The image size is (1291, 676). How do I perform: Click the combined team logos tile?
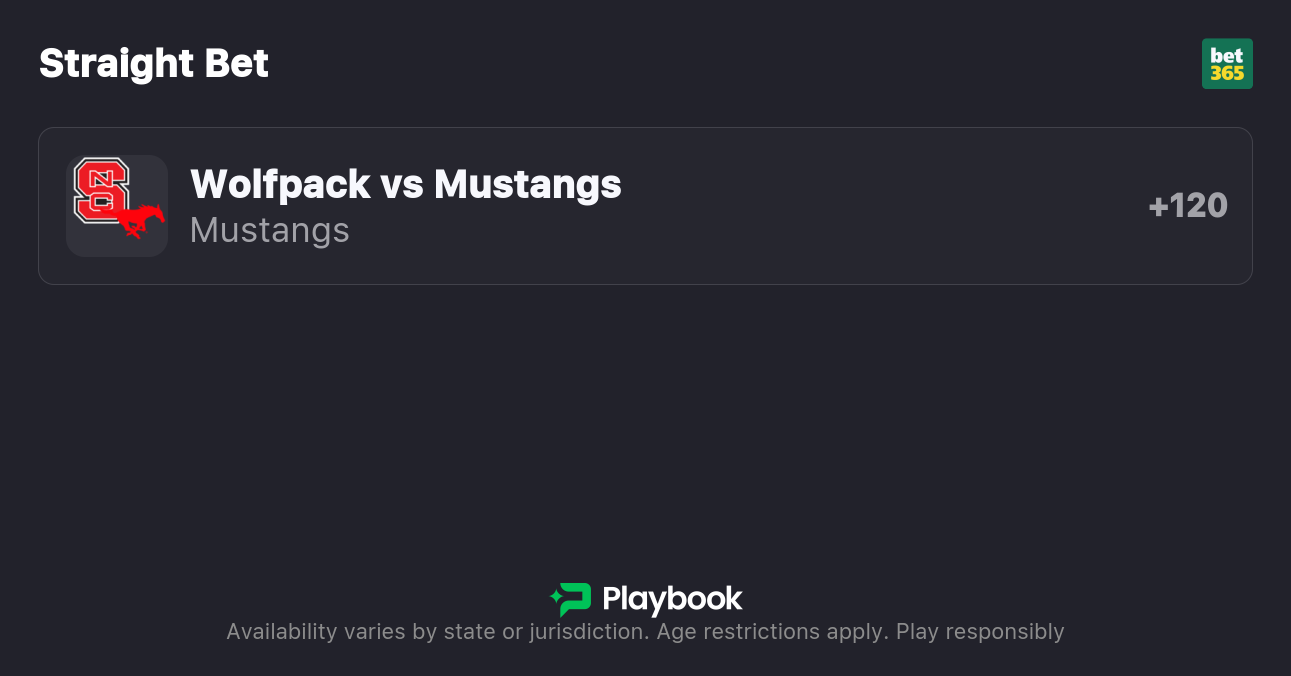(117, 205)
